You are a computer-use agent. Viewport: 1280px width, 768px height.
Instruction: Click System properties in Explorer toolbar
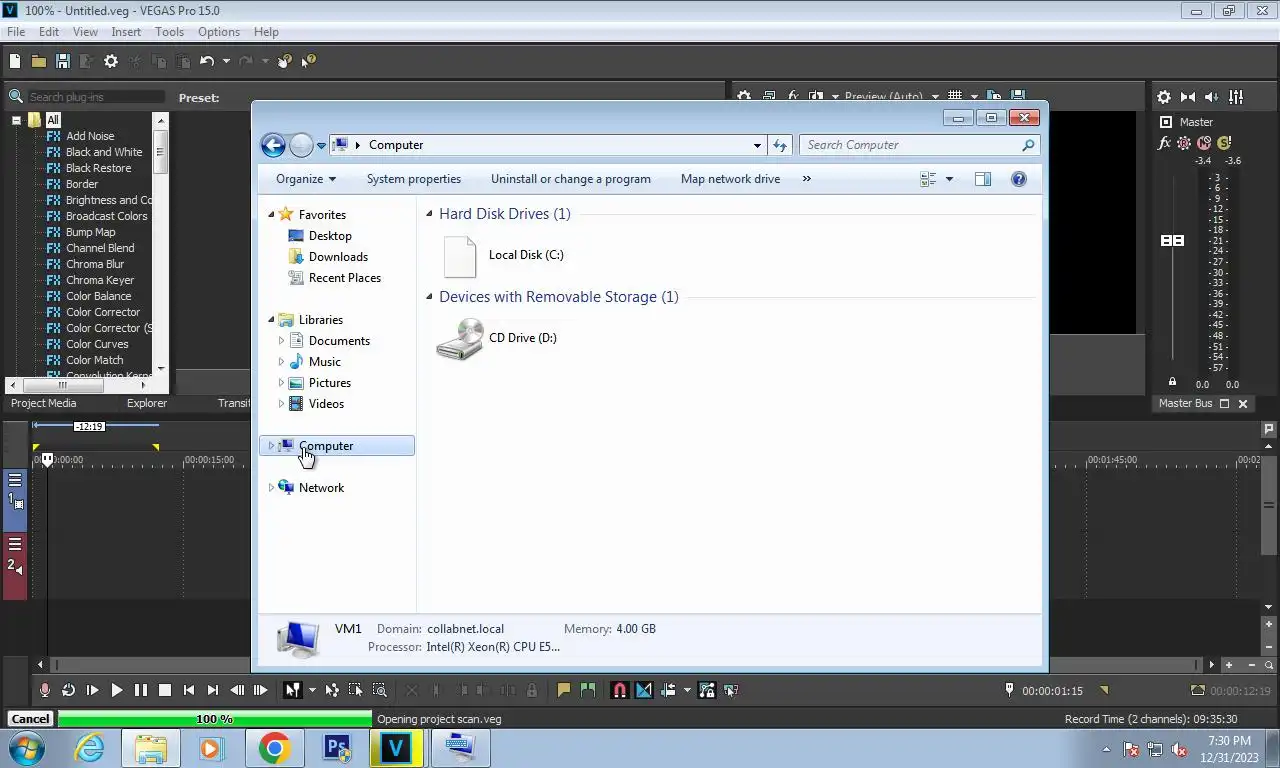(414, 179)
